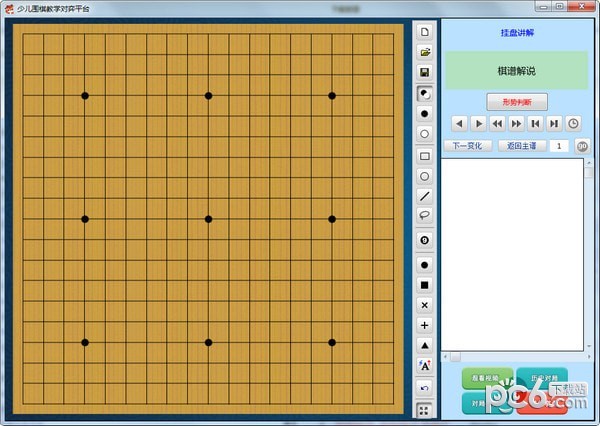Click the undo arrow icon

424,388
